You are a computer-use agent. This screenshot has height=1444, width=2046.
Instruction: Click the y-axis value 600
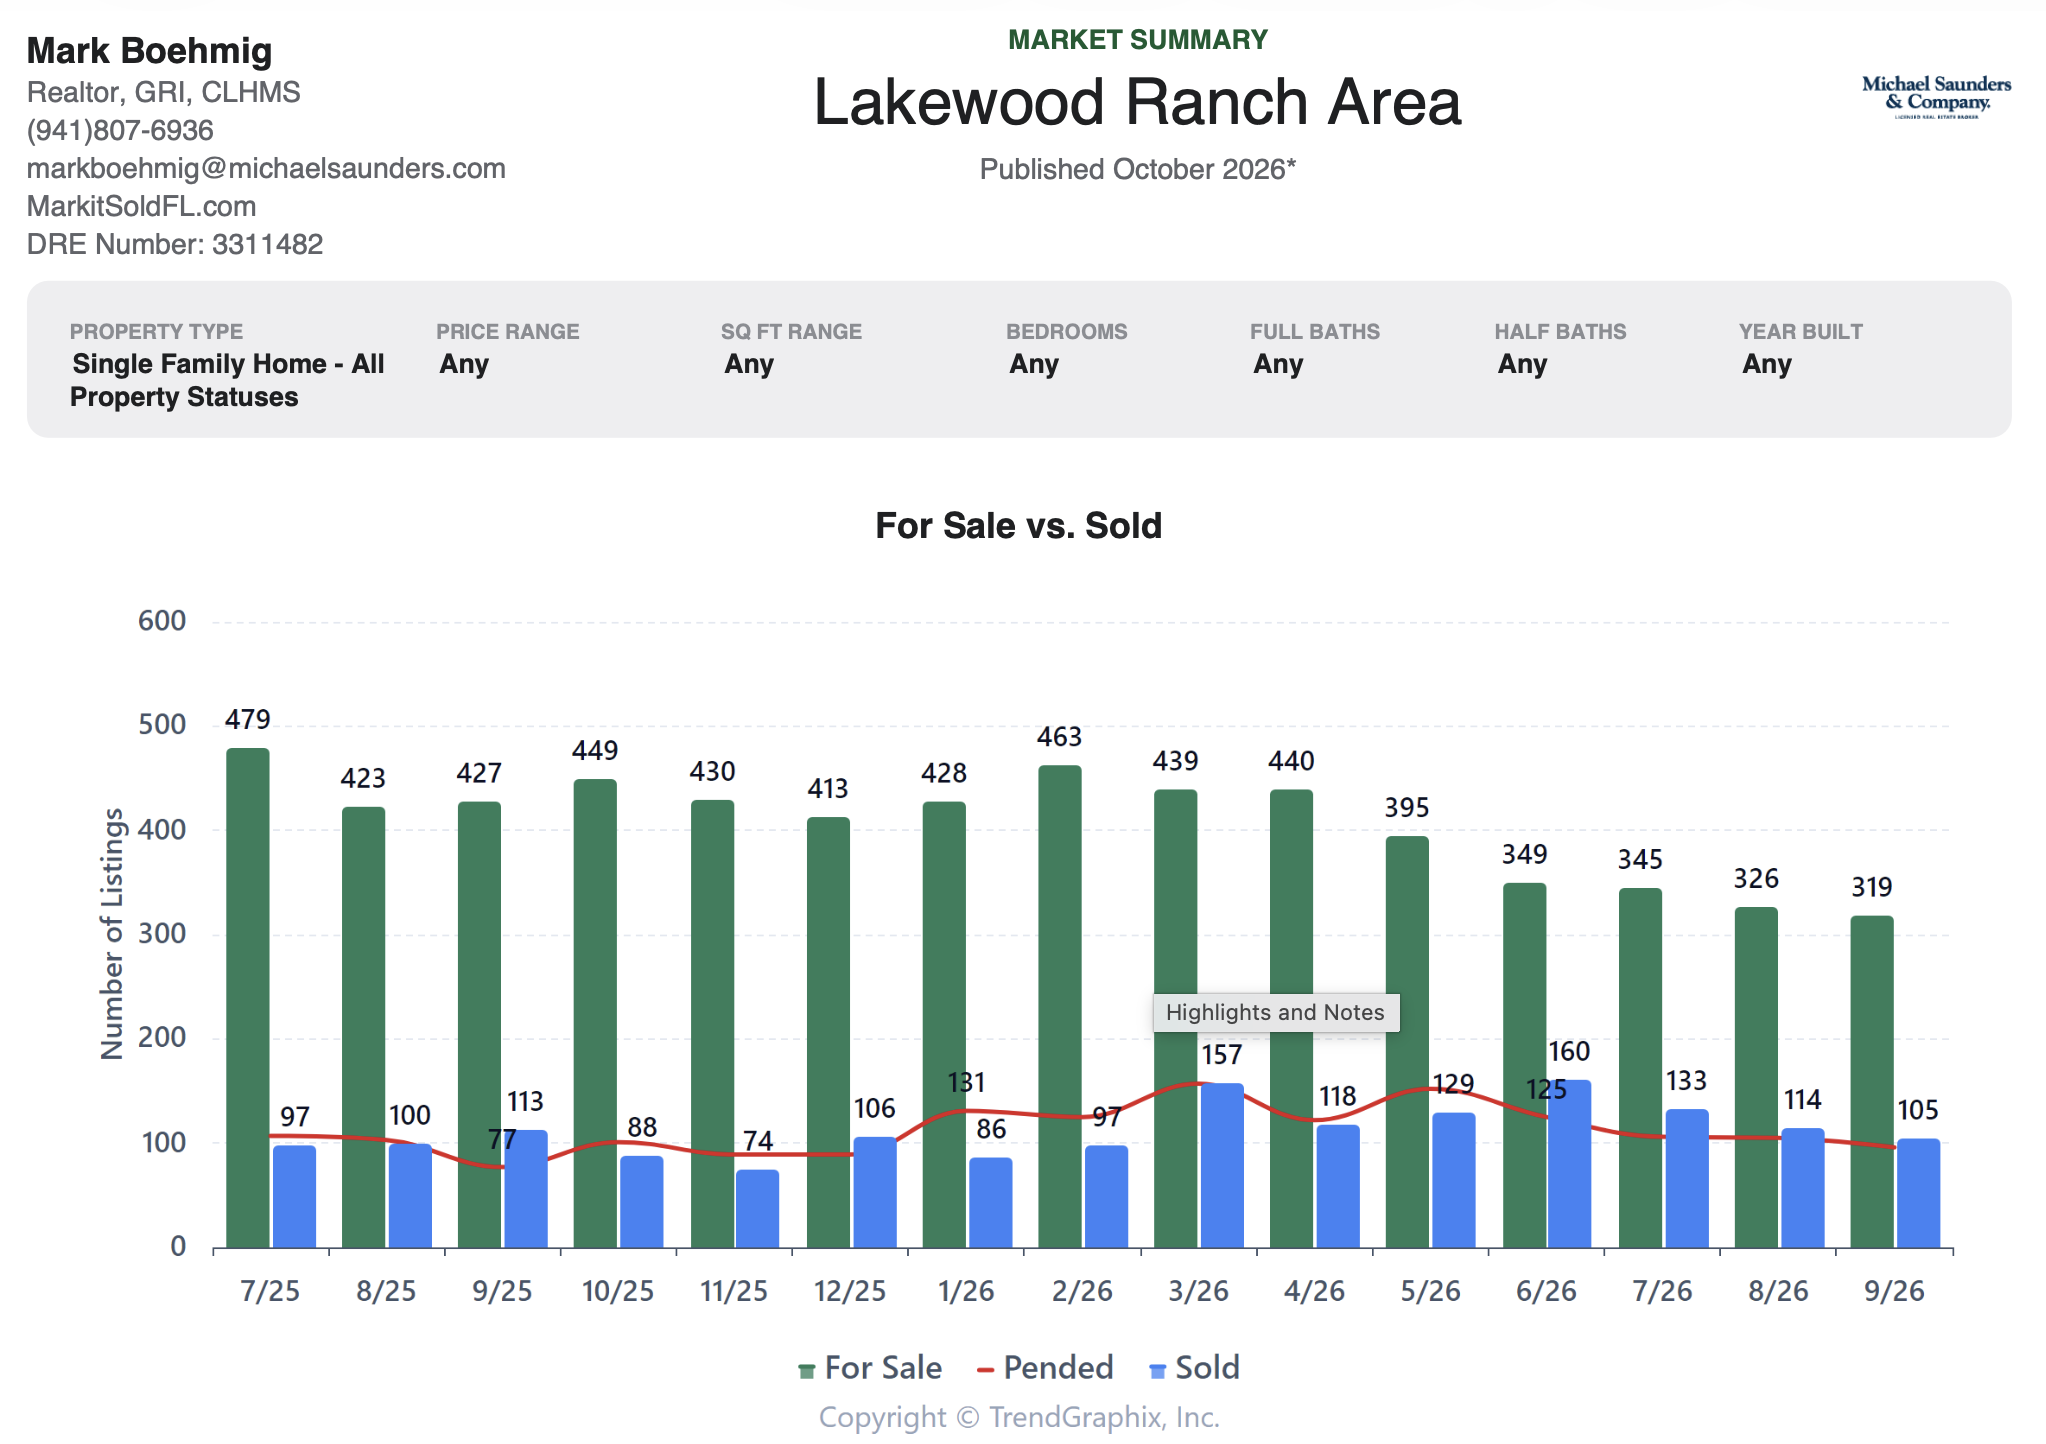[x=162, y=621]
